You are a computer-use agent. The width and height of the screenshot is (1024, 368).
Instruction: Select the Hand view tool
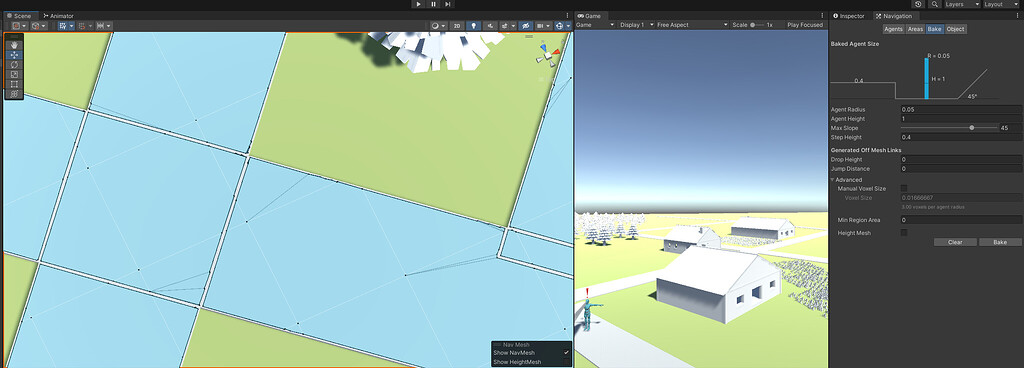pos(14,45)
